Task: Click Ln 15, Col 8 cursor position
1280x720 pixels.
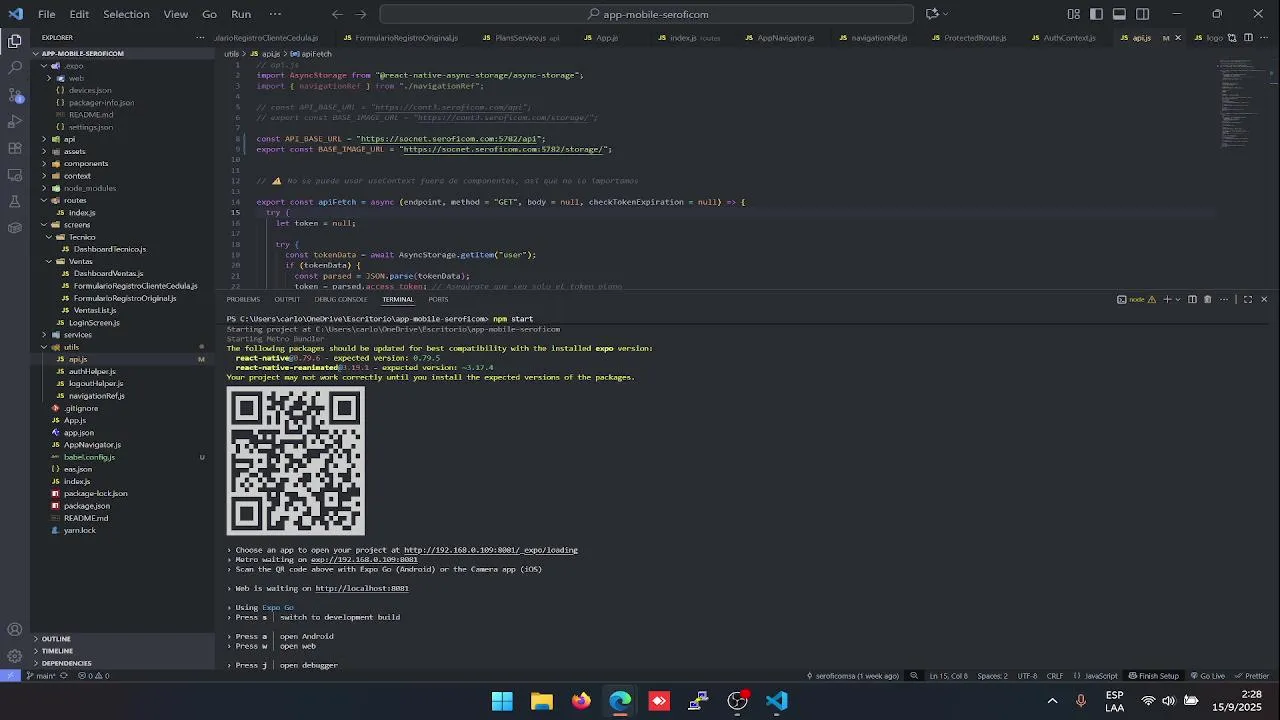Action: (948, 676)
